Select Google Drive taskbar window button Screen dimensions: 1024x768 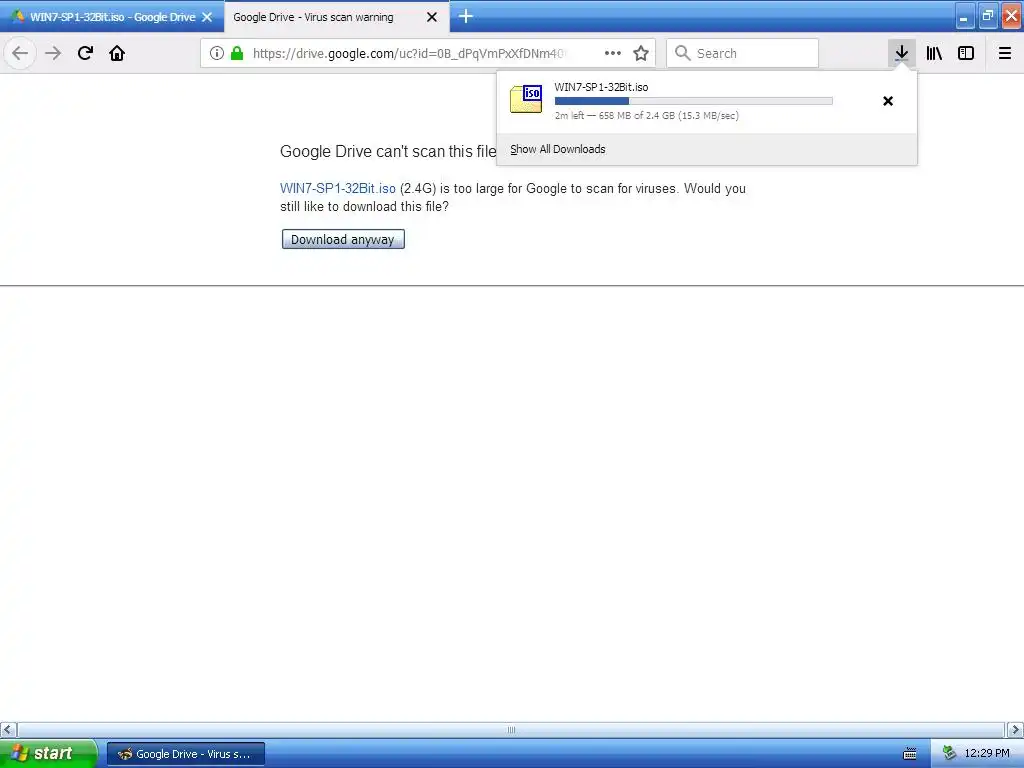tap(186, 754)
